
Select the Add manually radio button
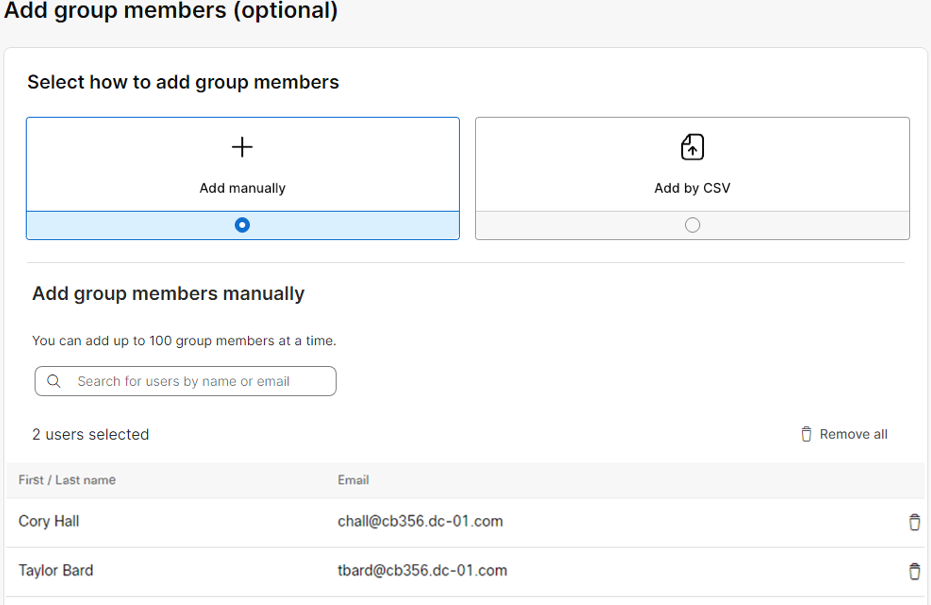coord(242,225)
